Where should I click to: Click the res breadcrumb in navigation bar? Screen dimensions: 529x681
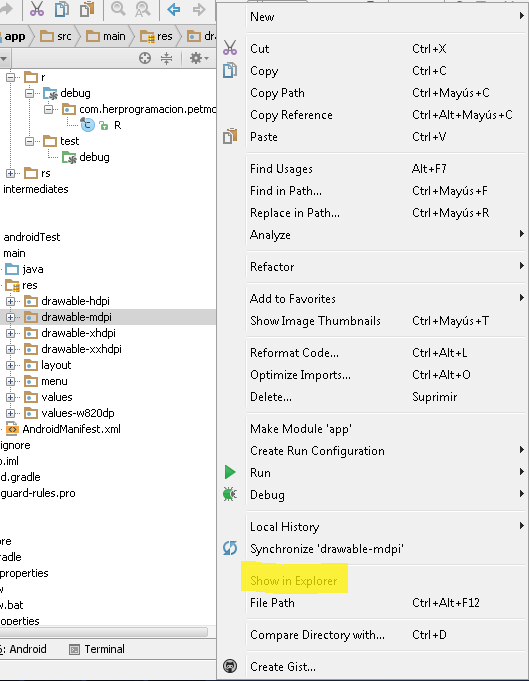point(157,36)
